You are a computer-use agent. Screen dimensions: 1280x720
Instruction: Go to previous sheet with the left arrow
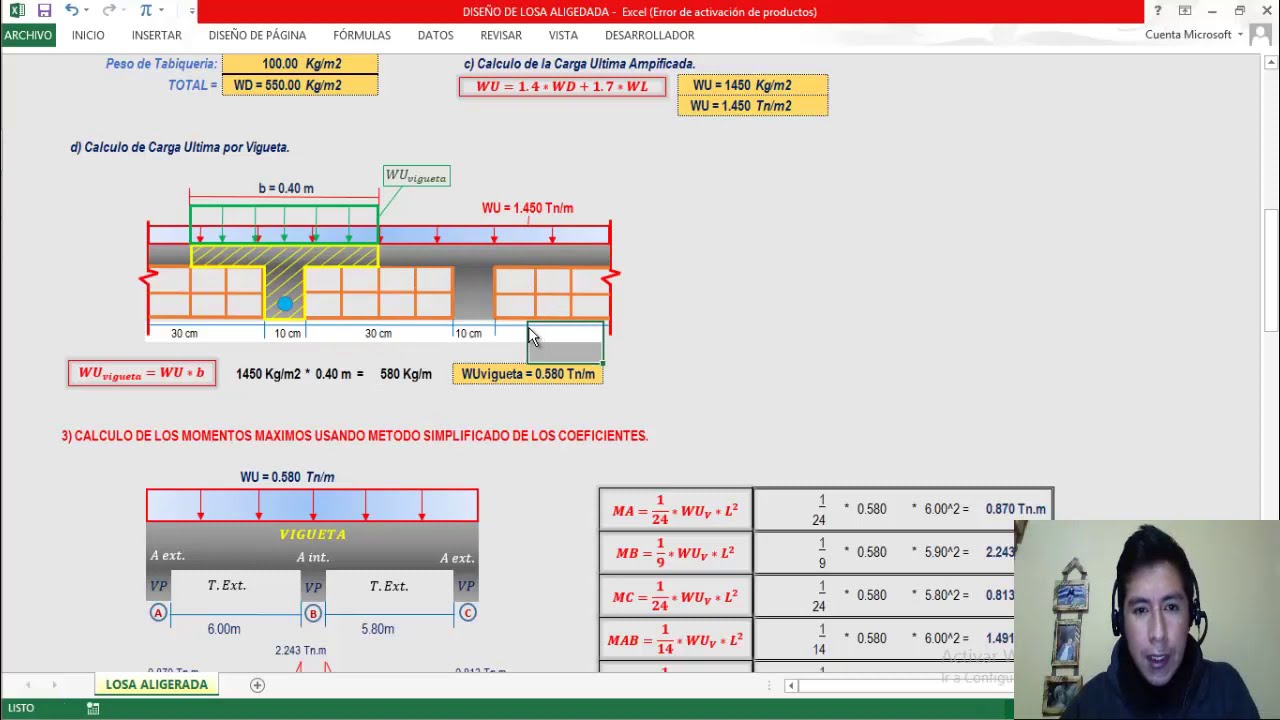pyautogui.click(x=28, y=685)
